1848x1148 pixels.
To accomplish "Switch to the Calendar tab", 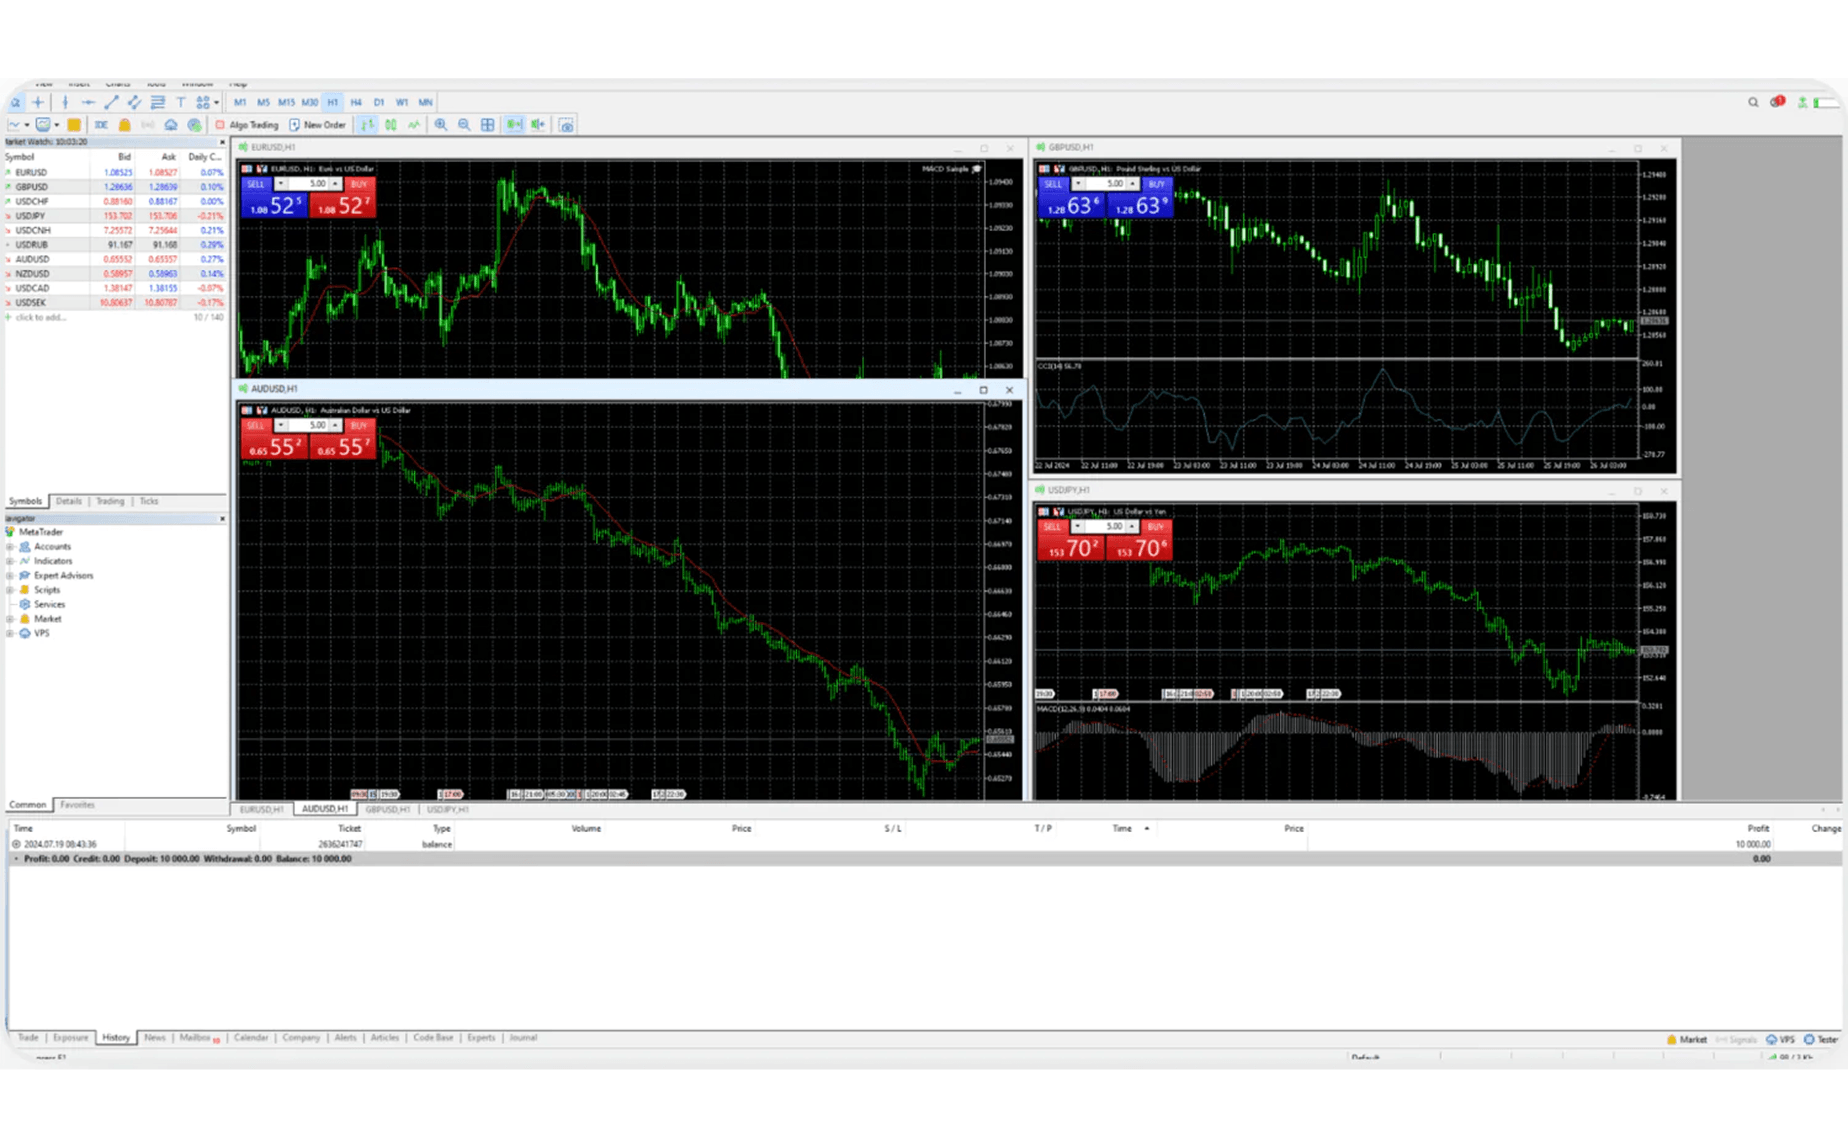I will (250, 1038).
